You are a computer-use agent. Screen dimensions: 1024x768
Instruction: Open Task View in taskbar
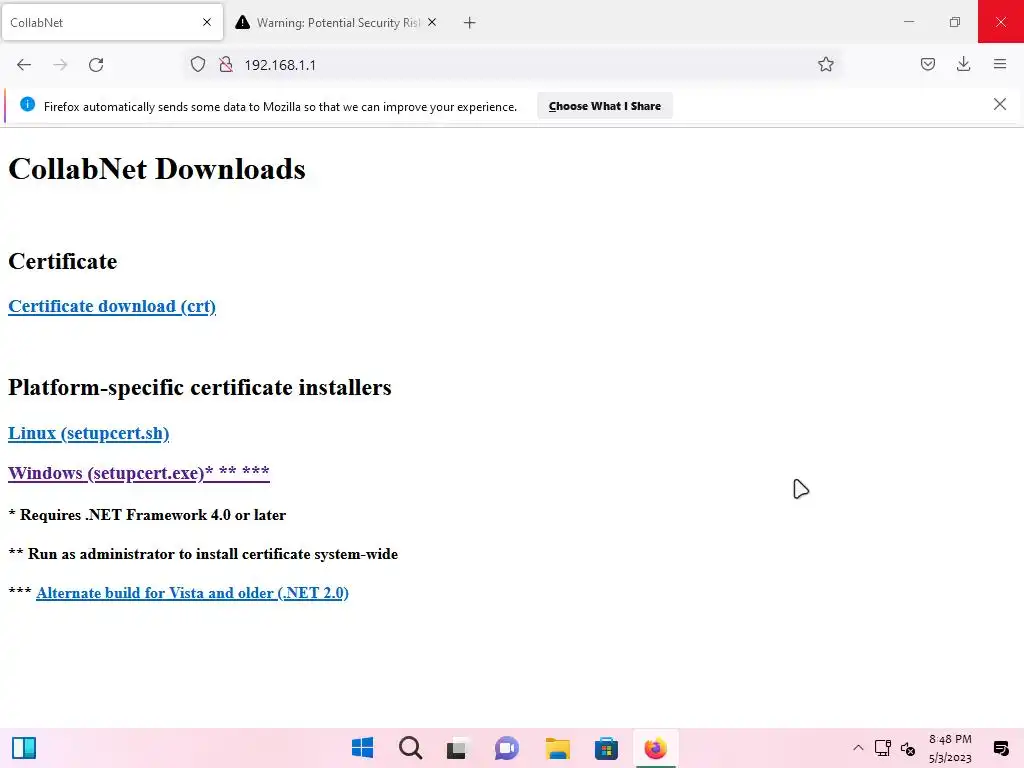tap(458, 748)
